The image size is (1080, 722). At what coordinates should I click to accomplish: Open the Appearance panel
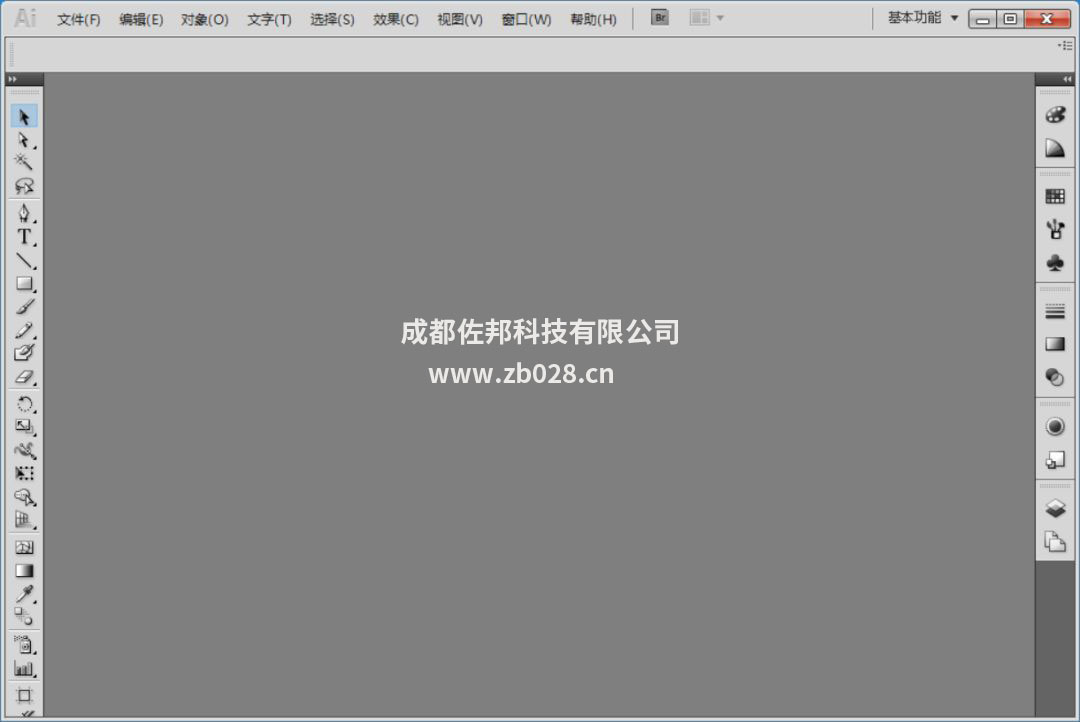pyautogui.click(x=1055, y=426)
